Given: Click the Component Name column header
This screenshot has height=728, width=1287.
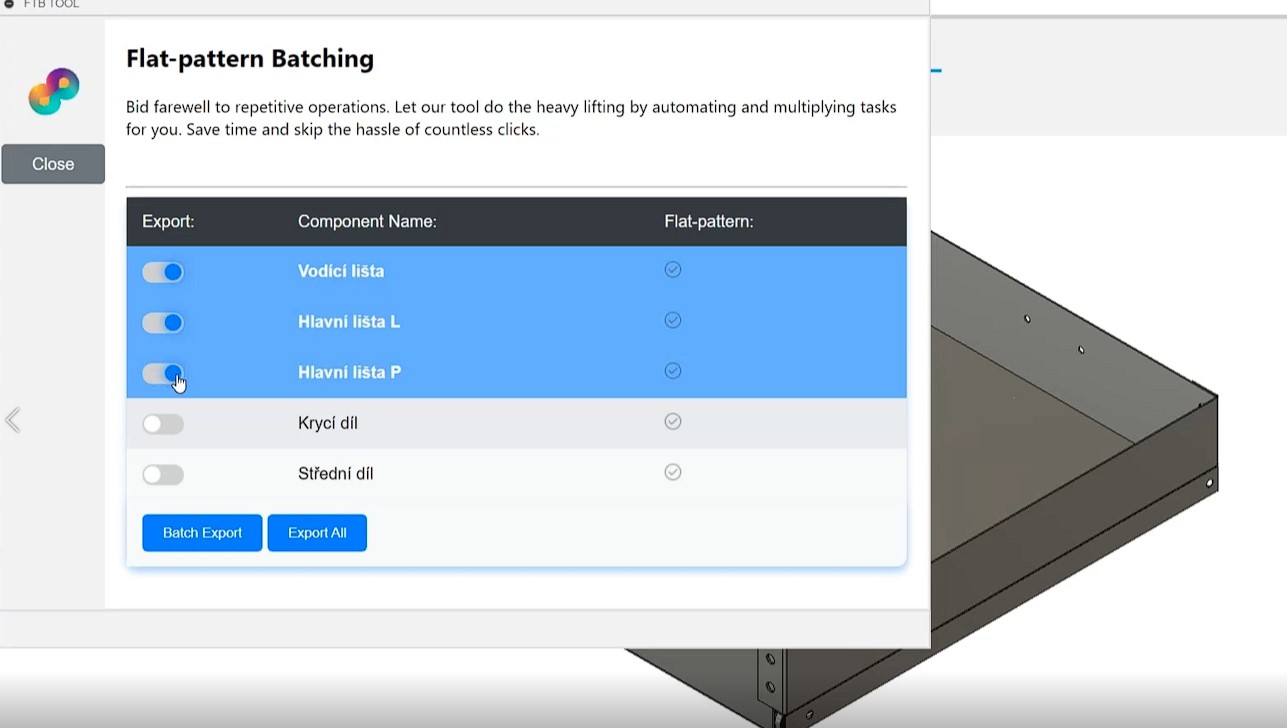Looking at the screenshot, I should [x=367, y=221].
